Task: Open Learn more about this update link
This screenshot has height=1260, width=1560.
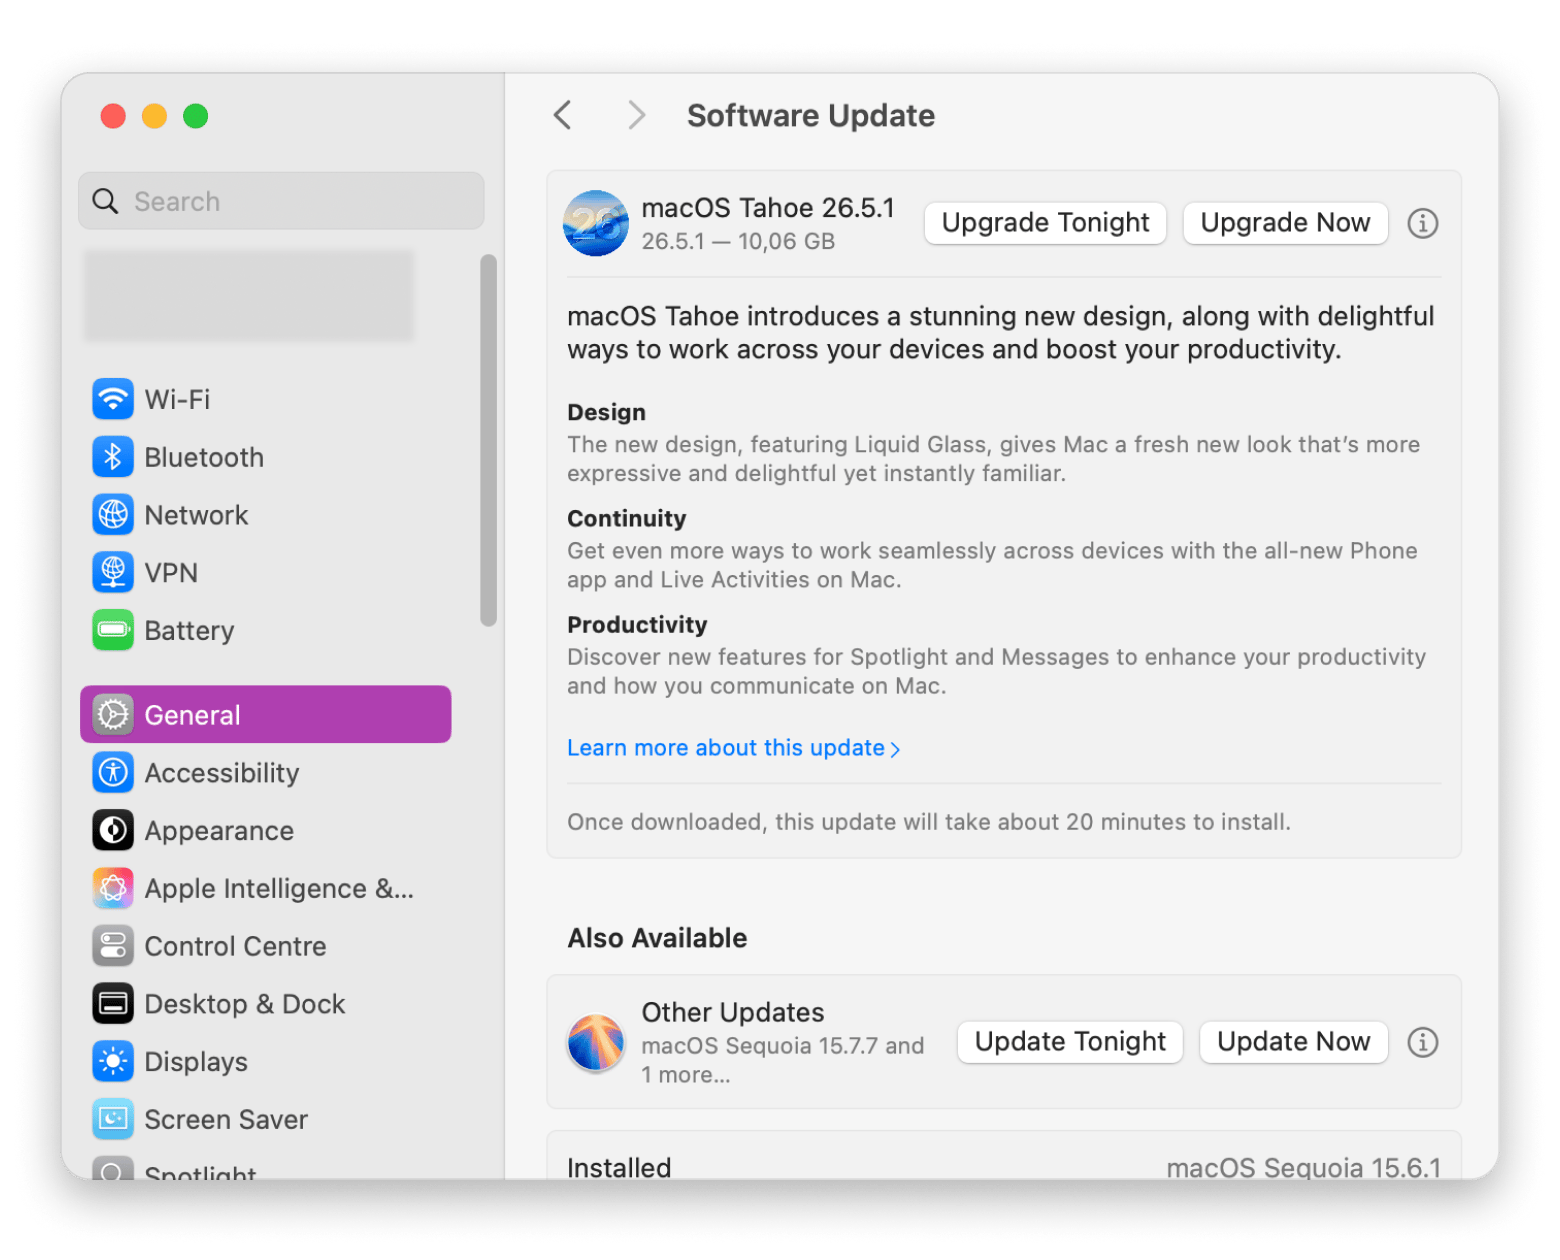Action: tap(734, 748)
